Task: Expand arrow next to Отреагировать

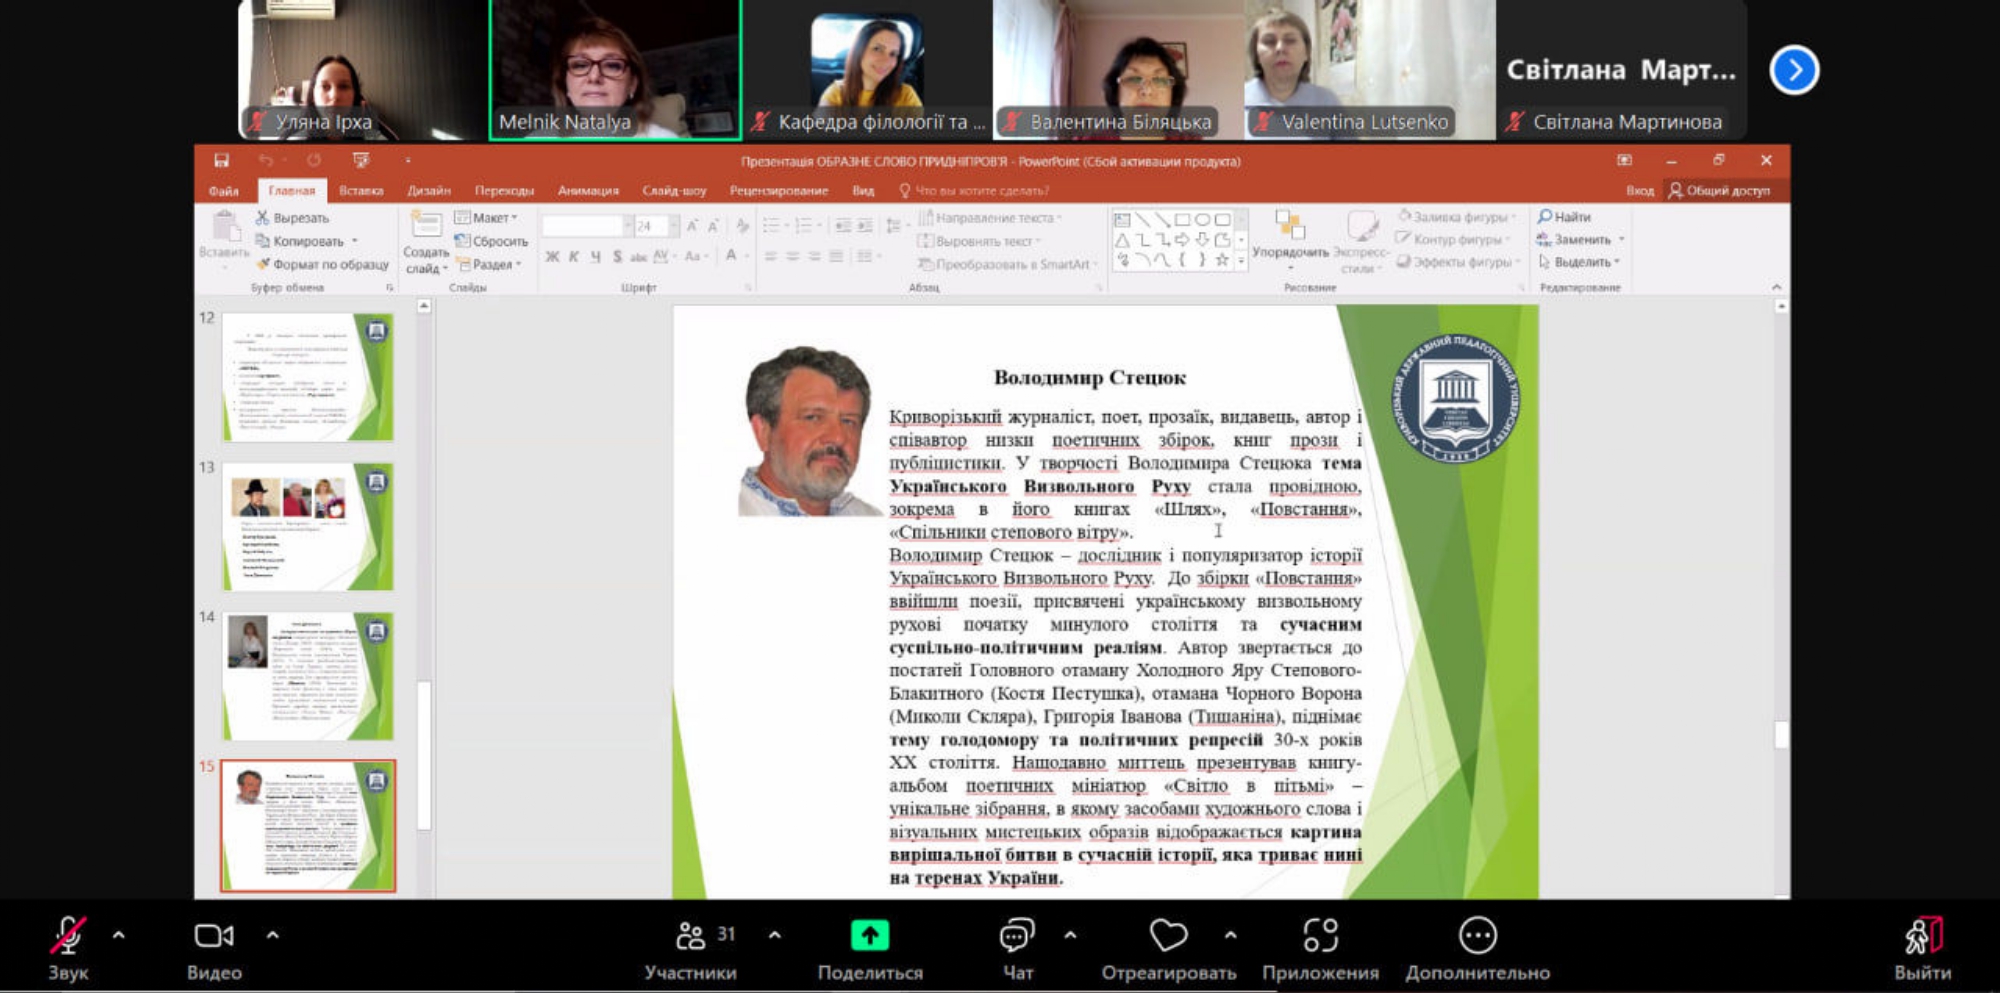Action: [1230, 936]
